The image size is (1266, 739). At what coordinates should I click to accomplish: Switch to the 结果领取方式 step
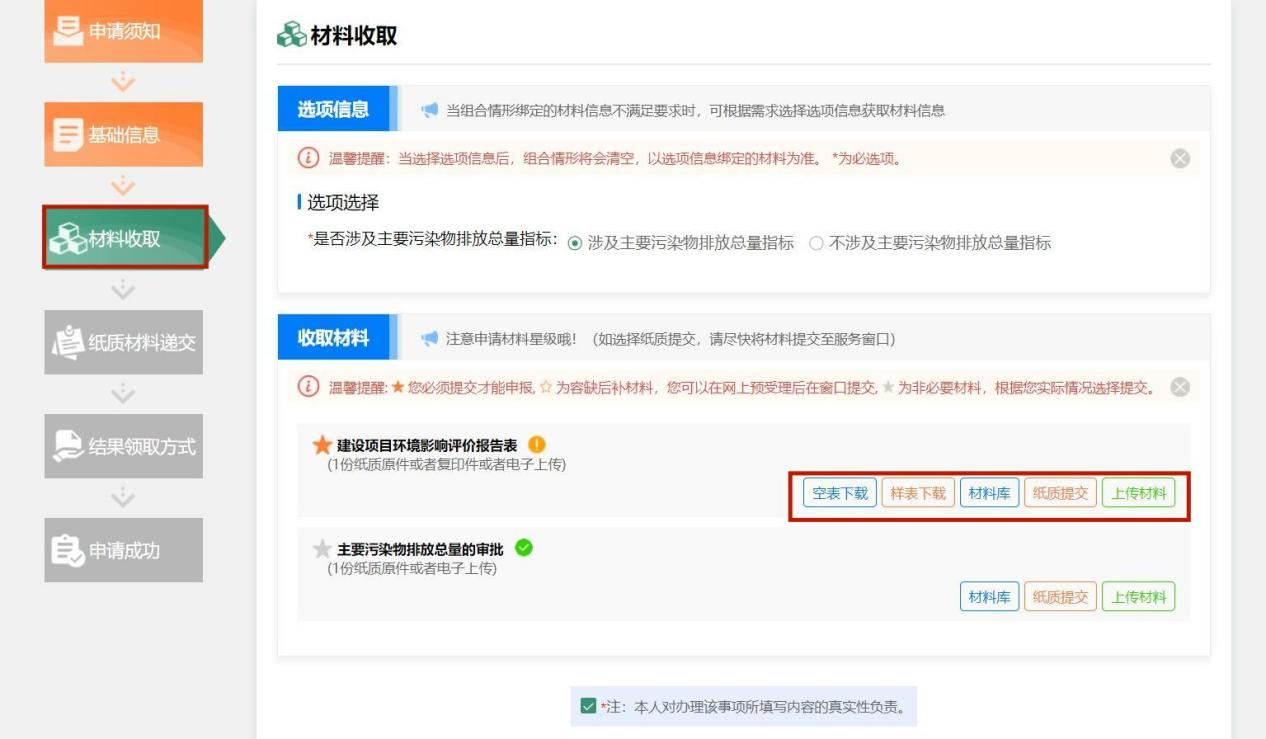123,446
